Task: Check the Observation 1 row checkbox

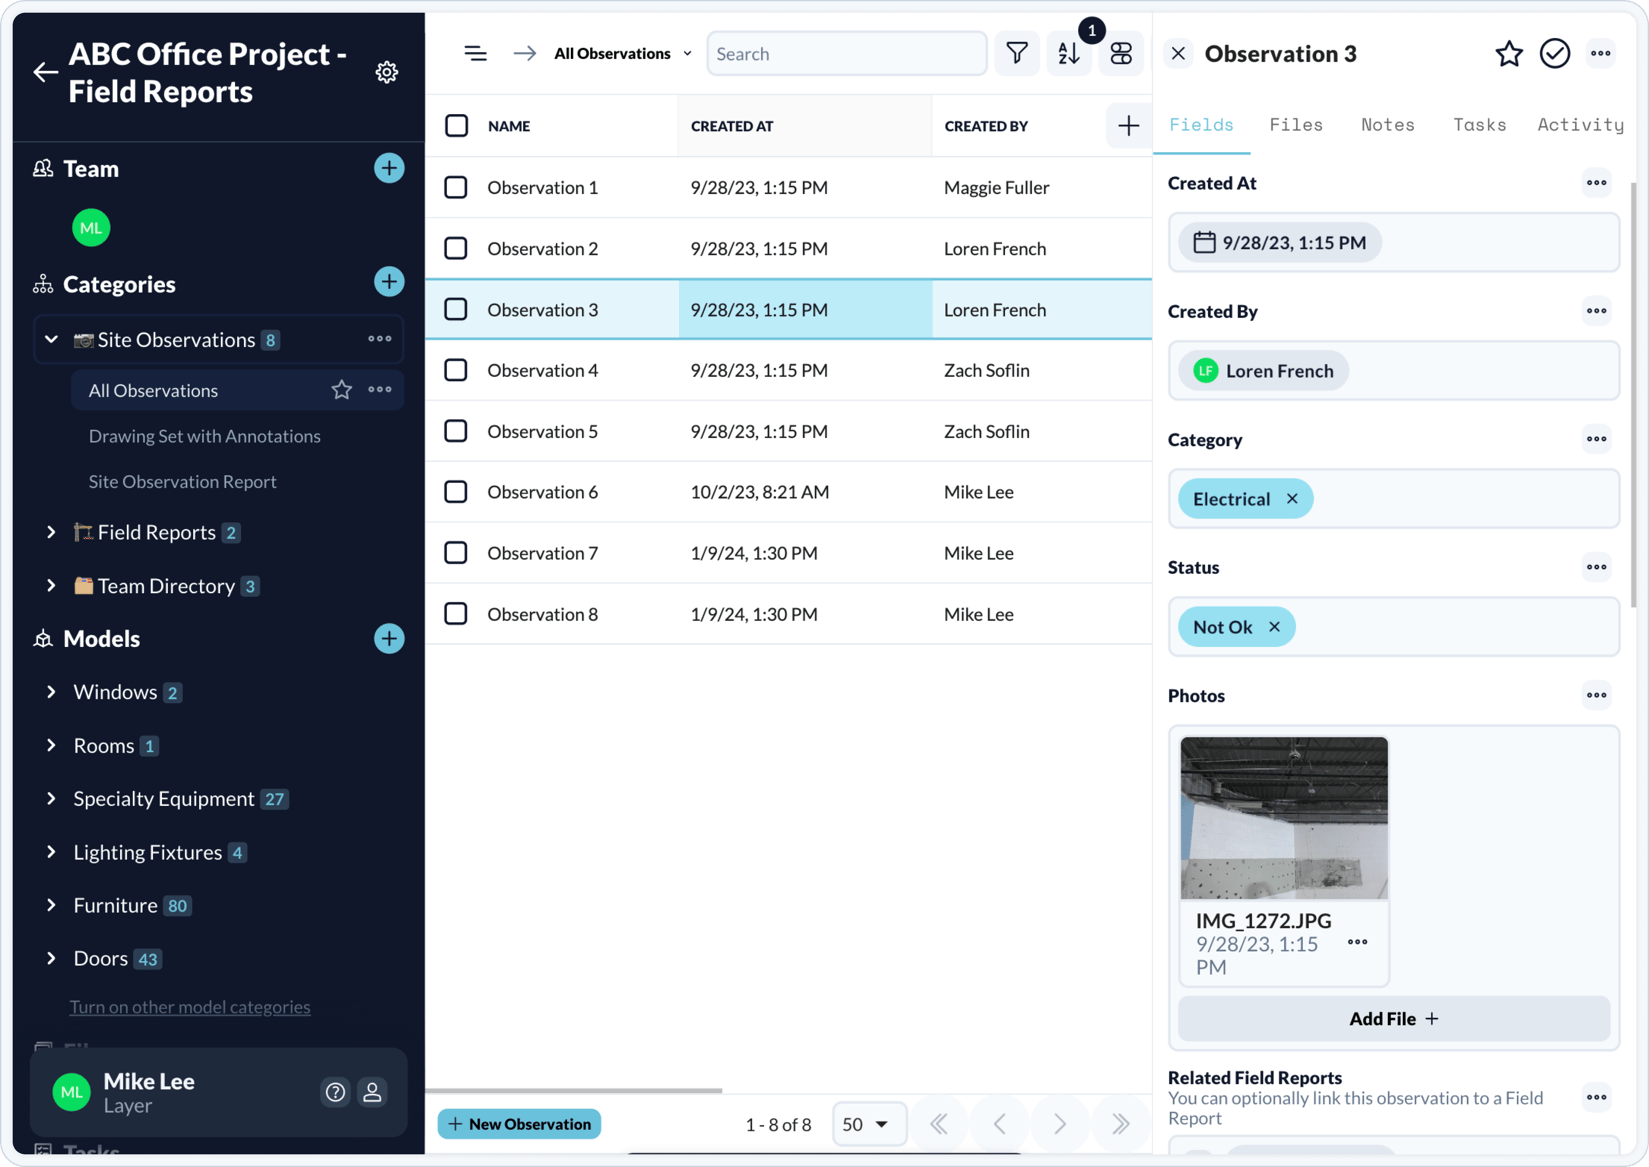Action: 456,187
